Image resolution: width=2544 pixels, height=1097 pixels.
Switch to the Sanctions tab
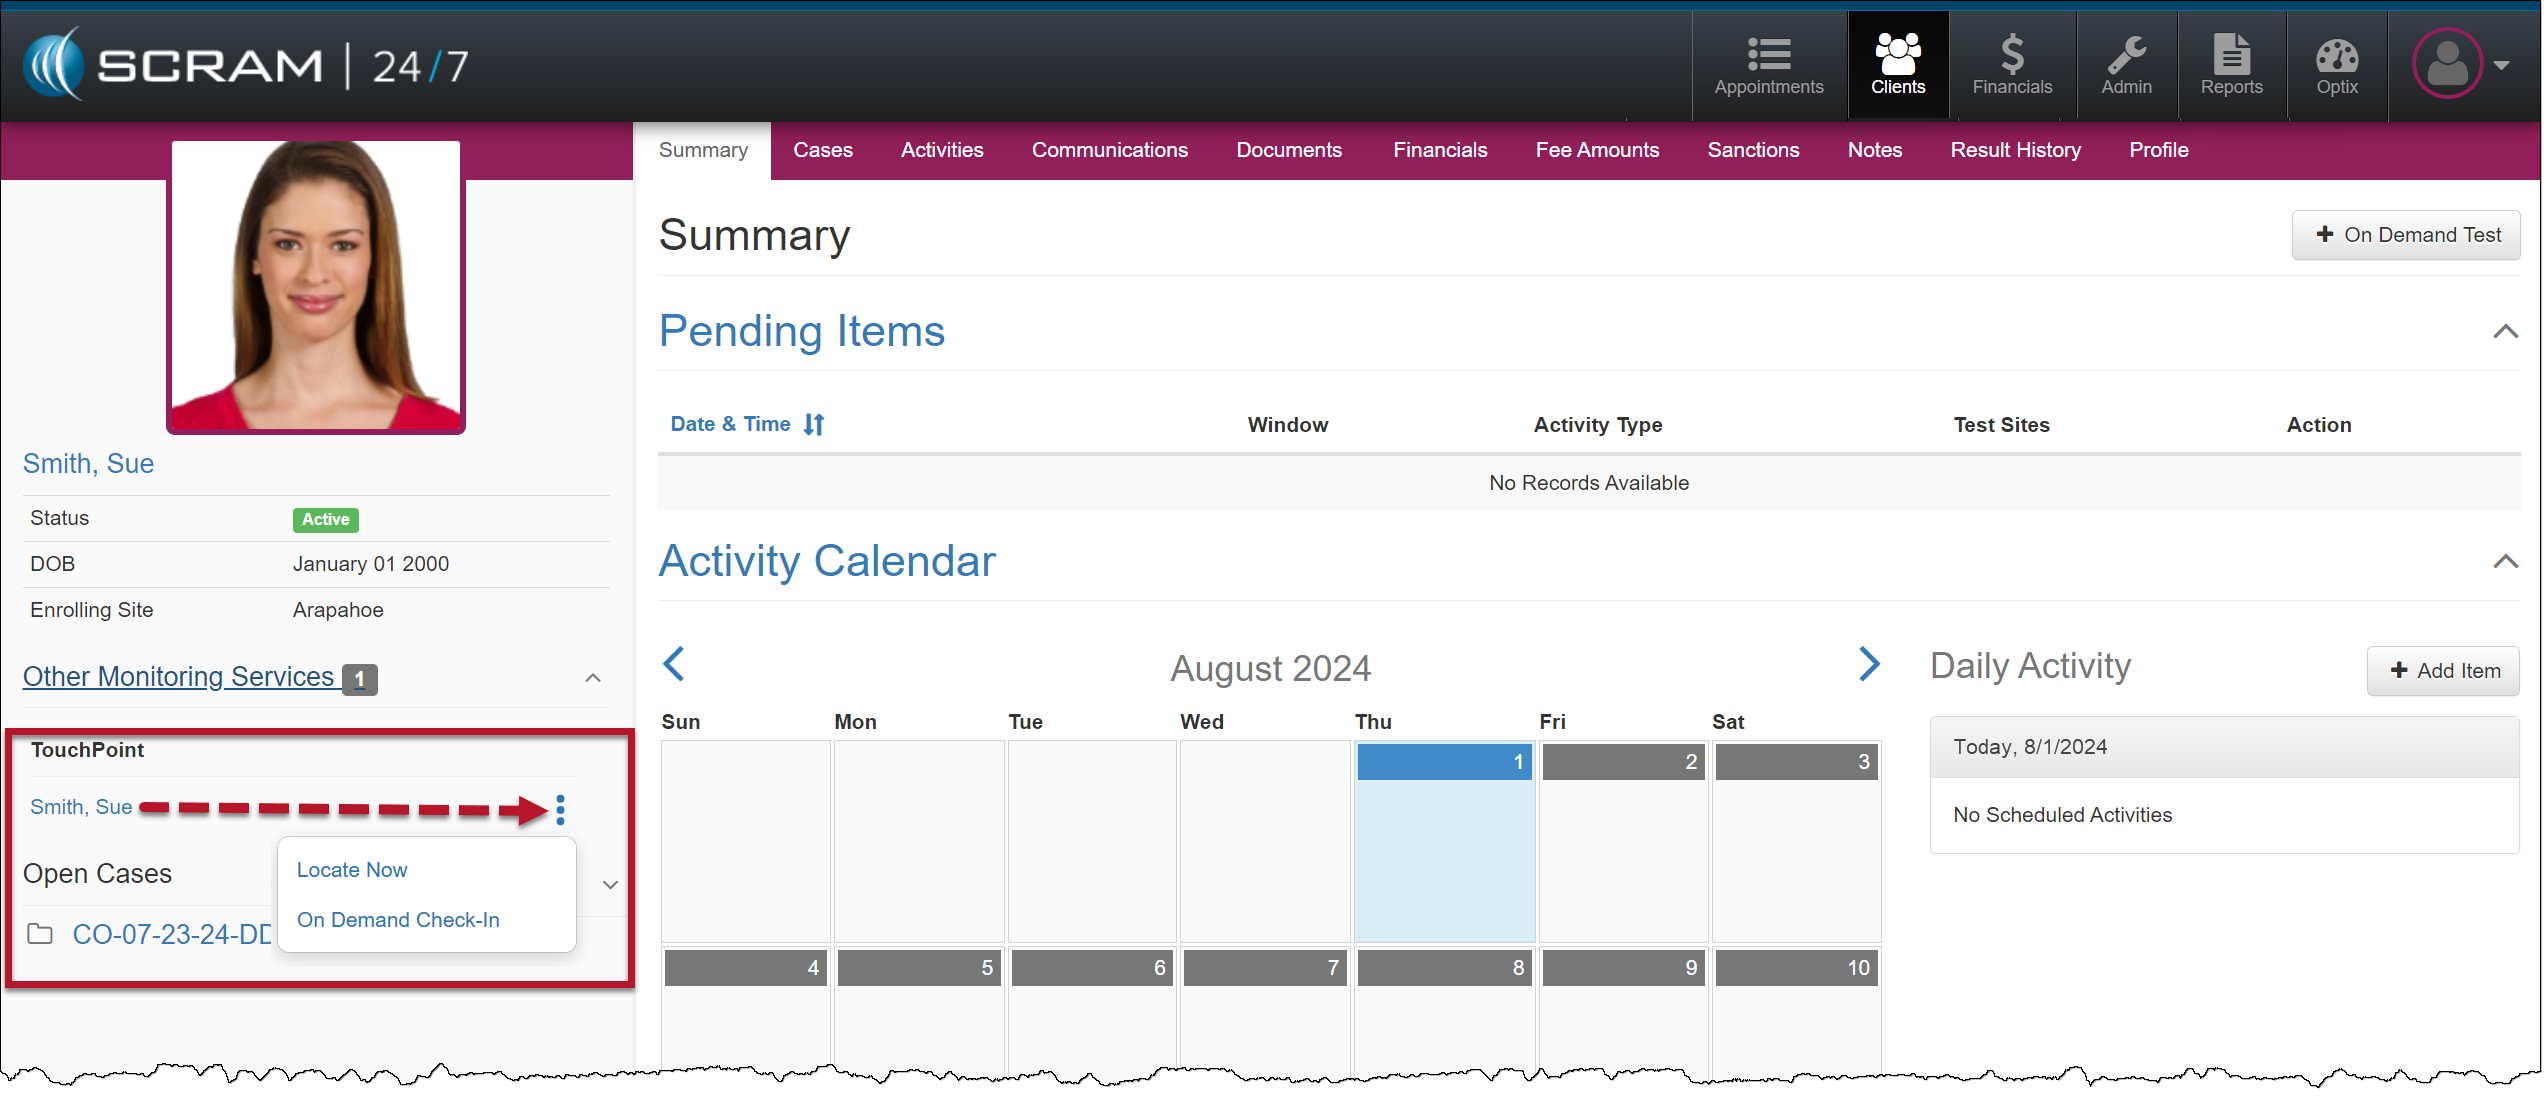click(1752, 150)
